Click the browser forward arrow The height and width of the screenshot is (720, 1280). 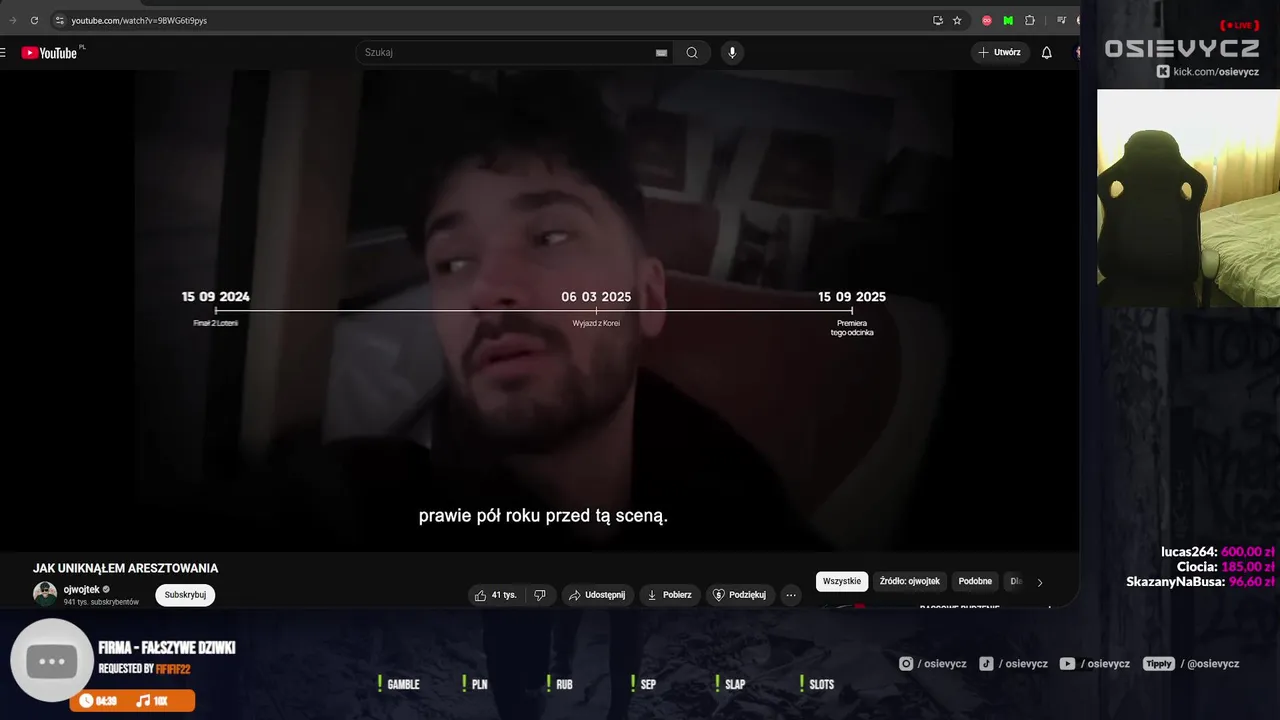point(13,20)
